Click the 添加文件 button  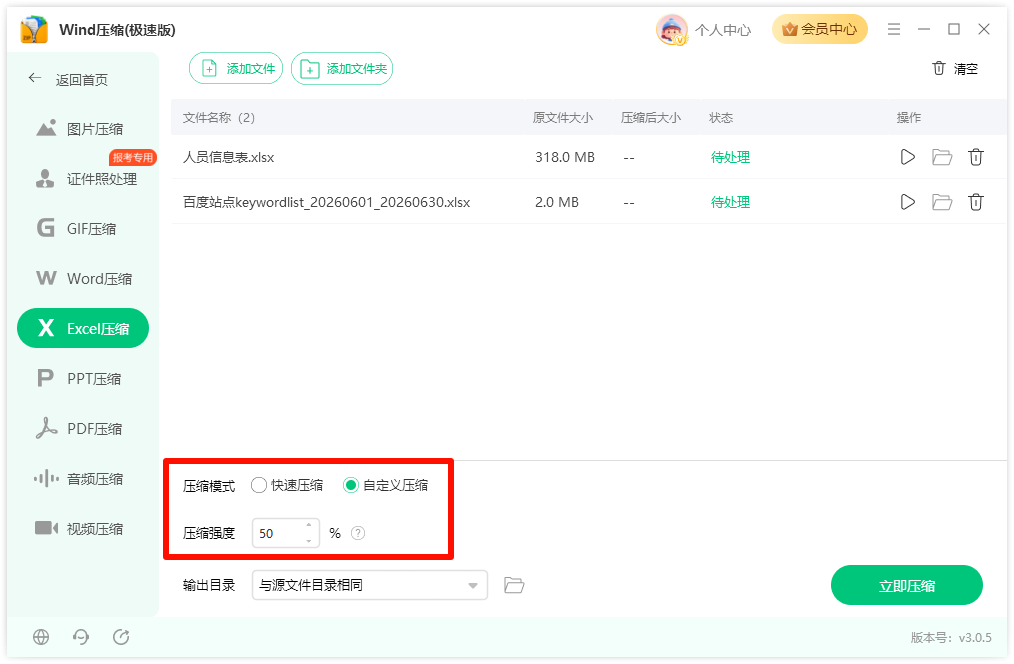(236, 69)
